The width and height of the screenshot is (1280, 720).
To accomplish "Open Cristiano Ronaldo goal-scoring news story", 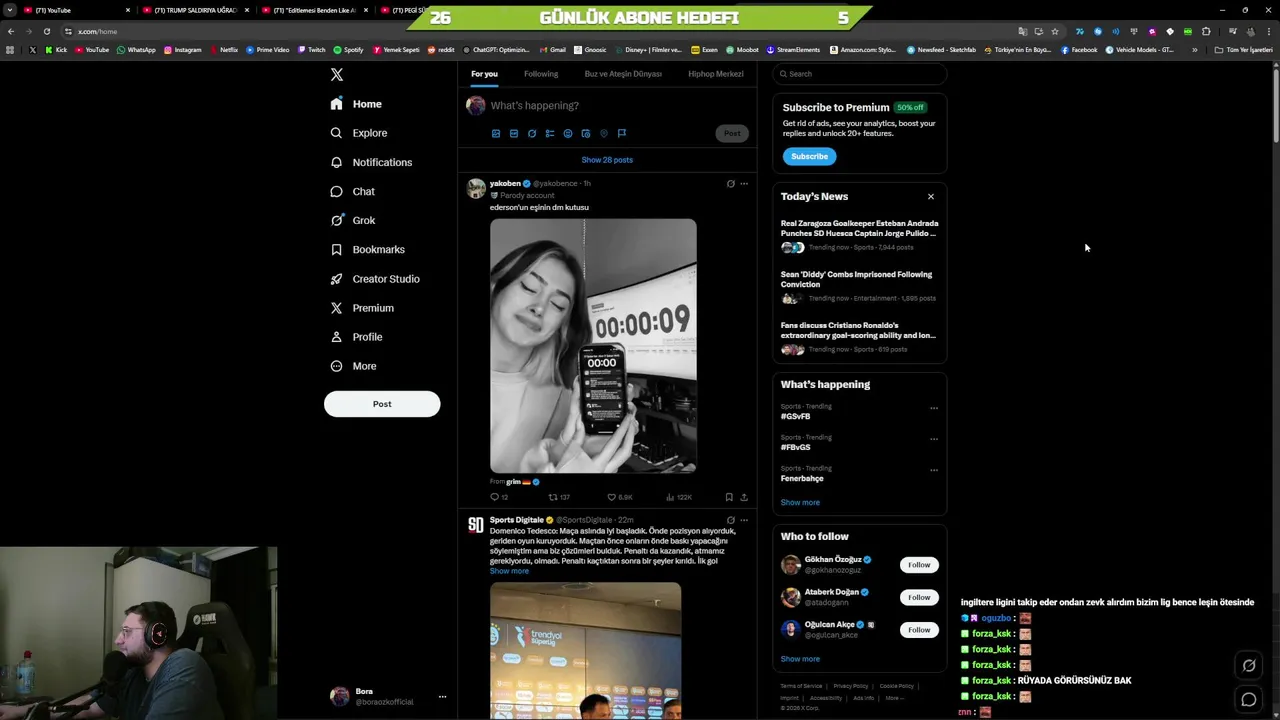I will point(859,338).
